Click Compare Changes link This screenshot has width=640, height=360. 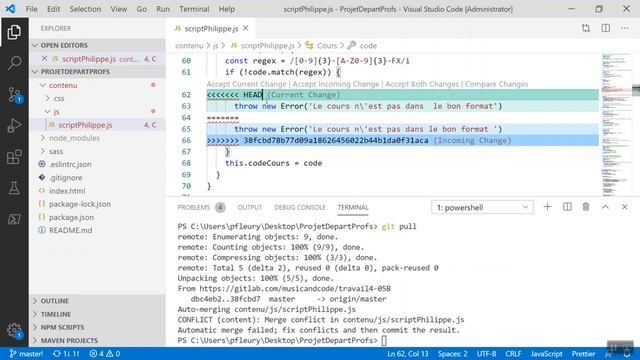(x=496, y=84)
